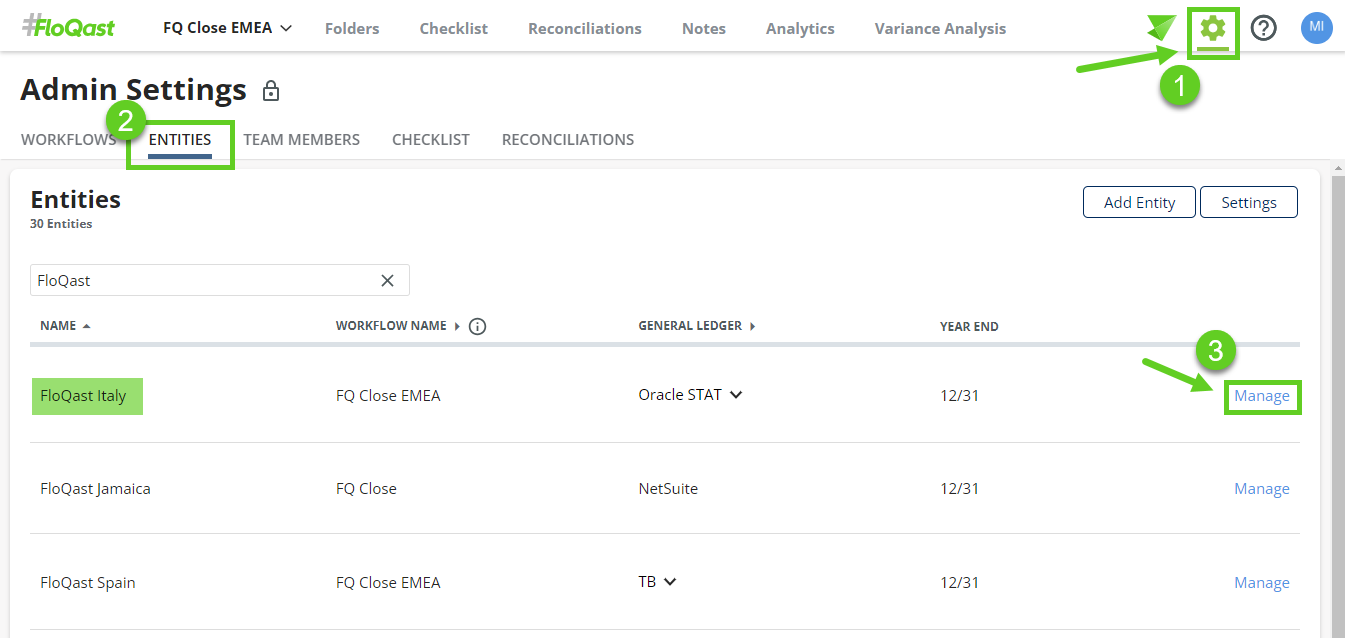Screen dimensions: 1345x638
Task: Open the Checklist top navigation item
Action: coord(454,28)
